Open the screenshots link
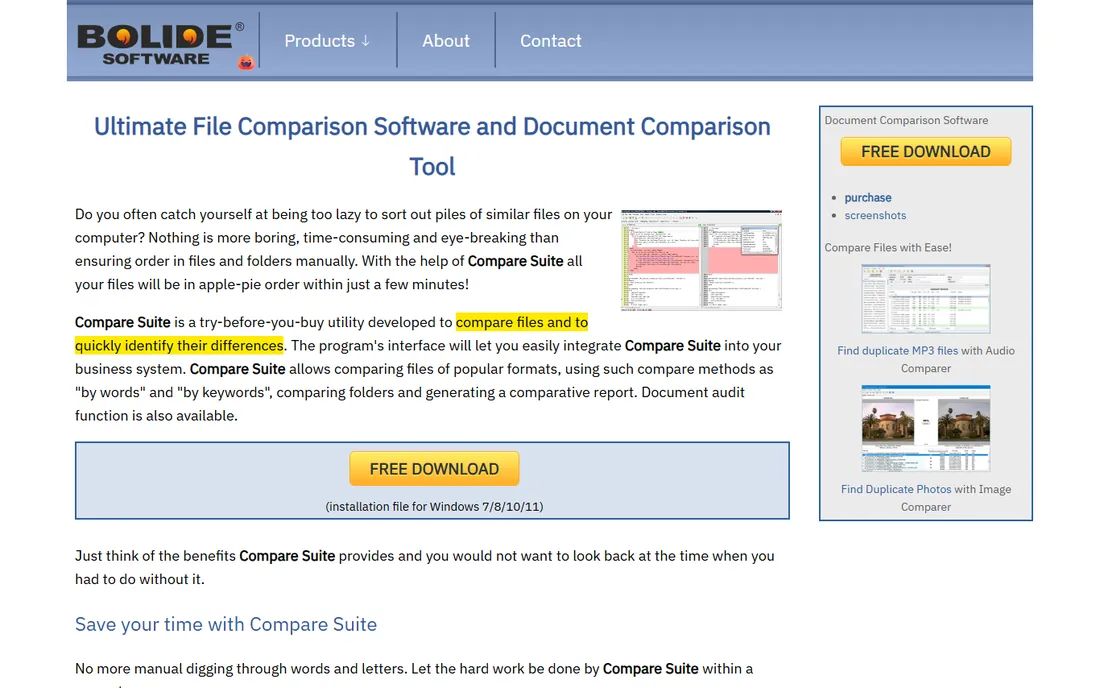 [x=875, y=215]
